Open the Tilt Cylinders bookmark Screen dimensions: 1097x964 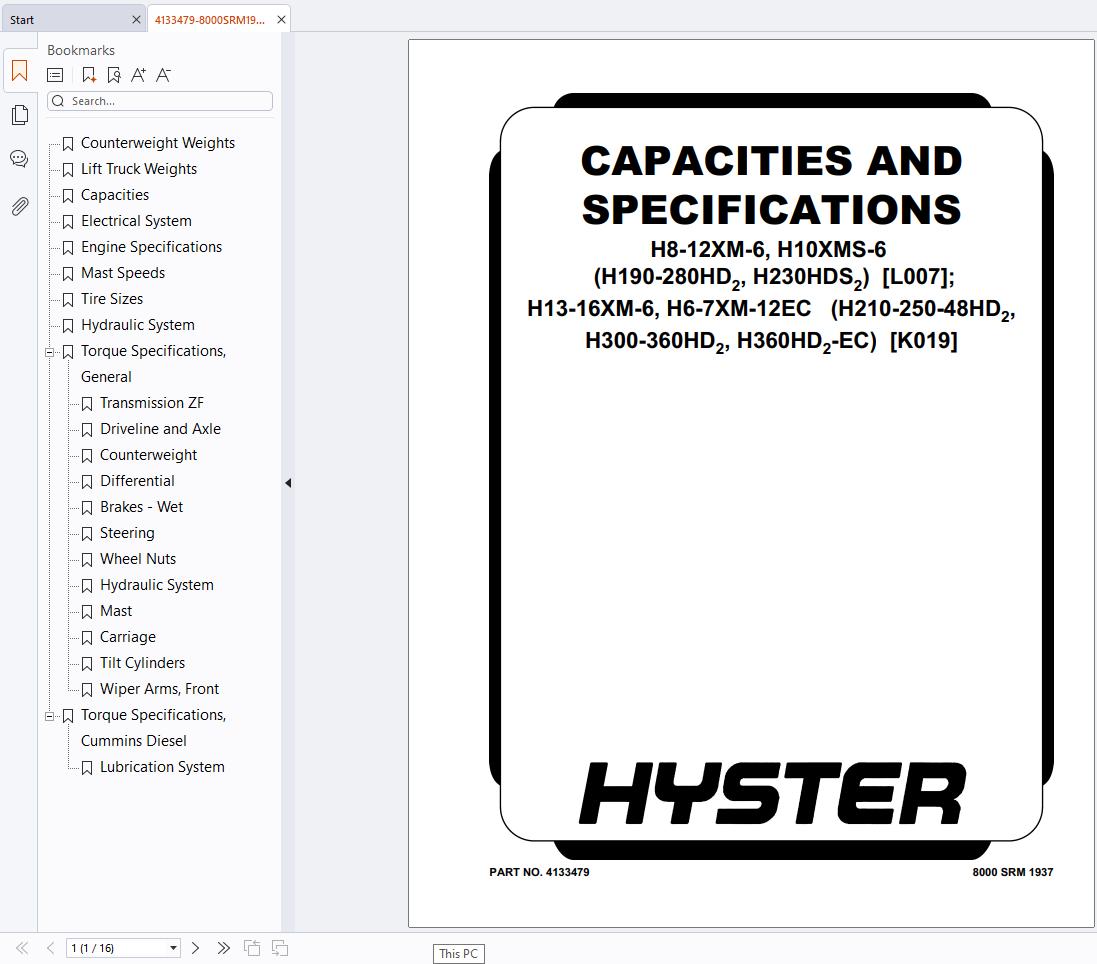[142, 662]
